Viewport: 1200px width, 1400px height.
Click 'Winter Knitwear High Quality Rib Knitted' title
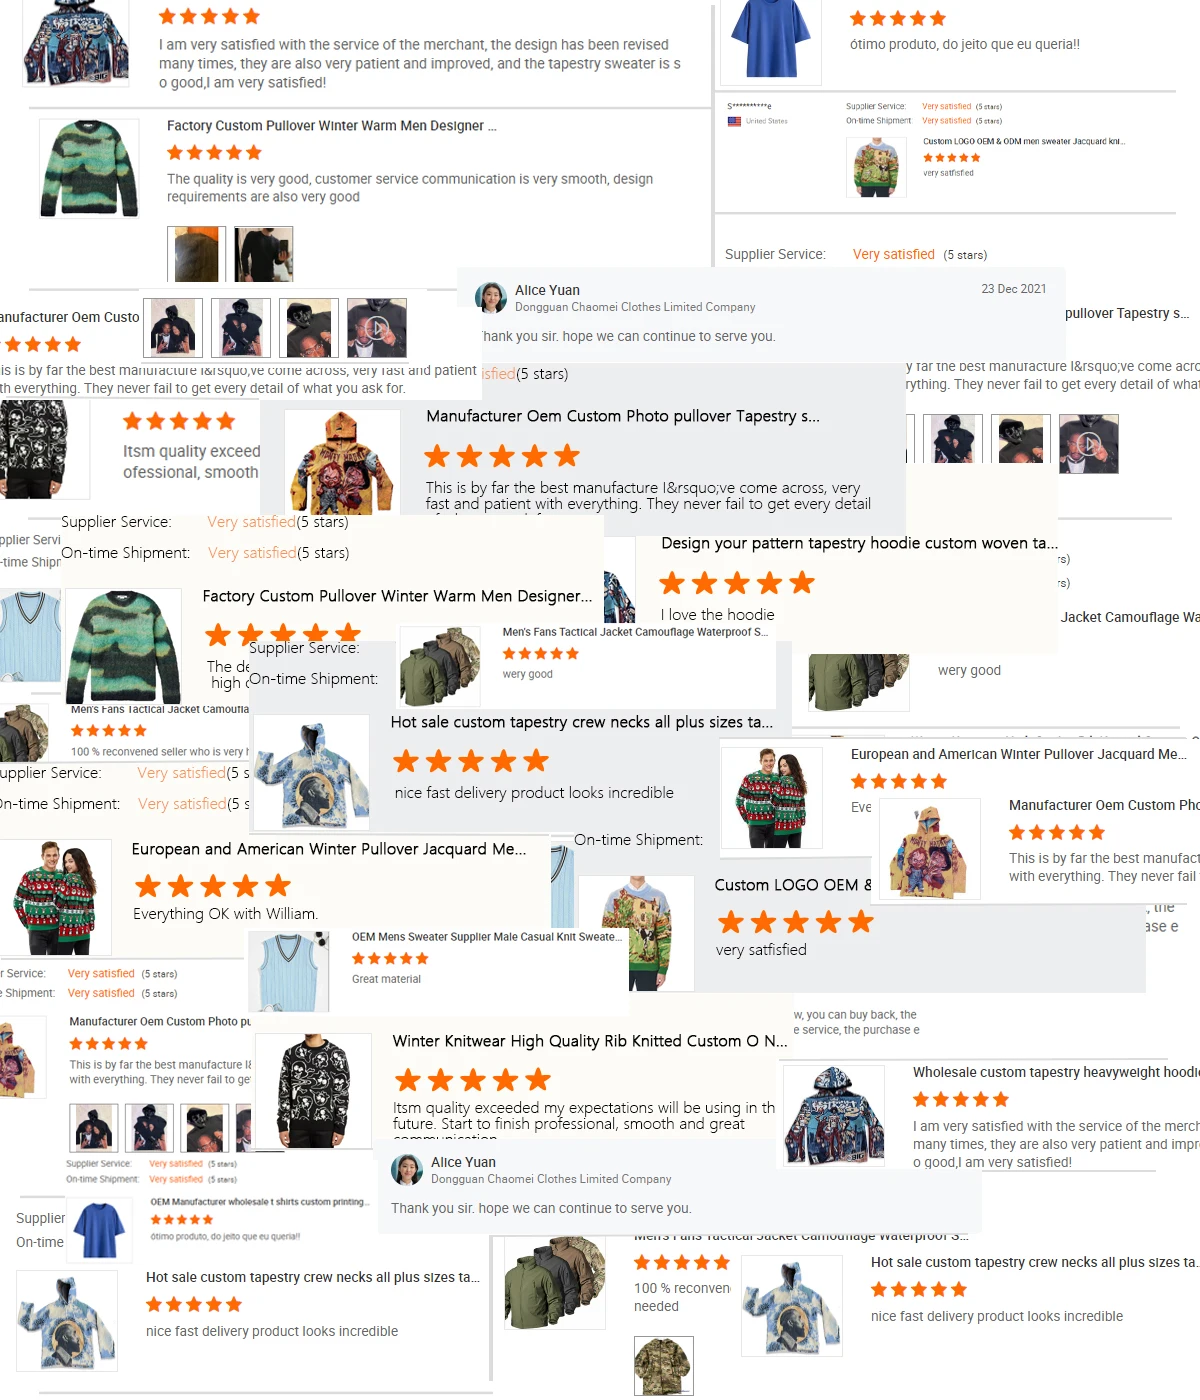pos(590,1041)
